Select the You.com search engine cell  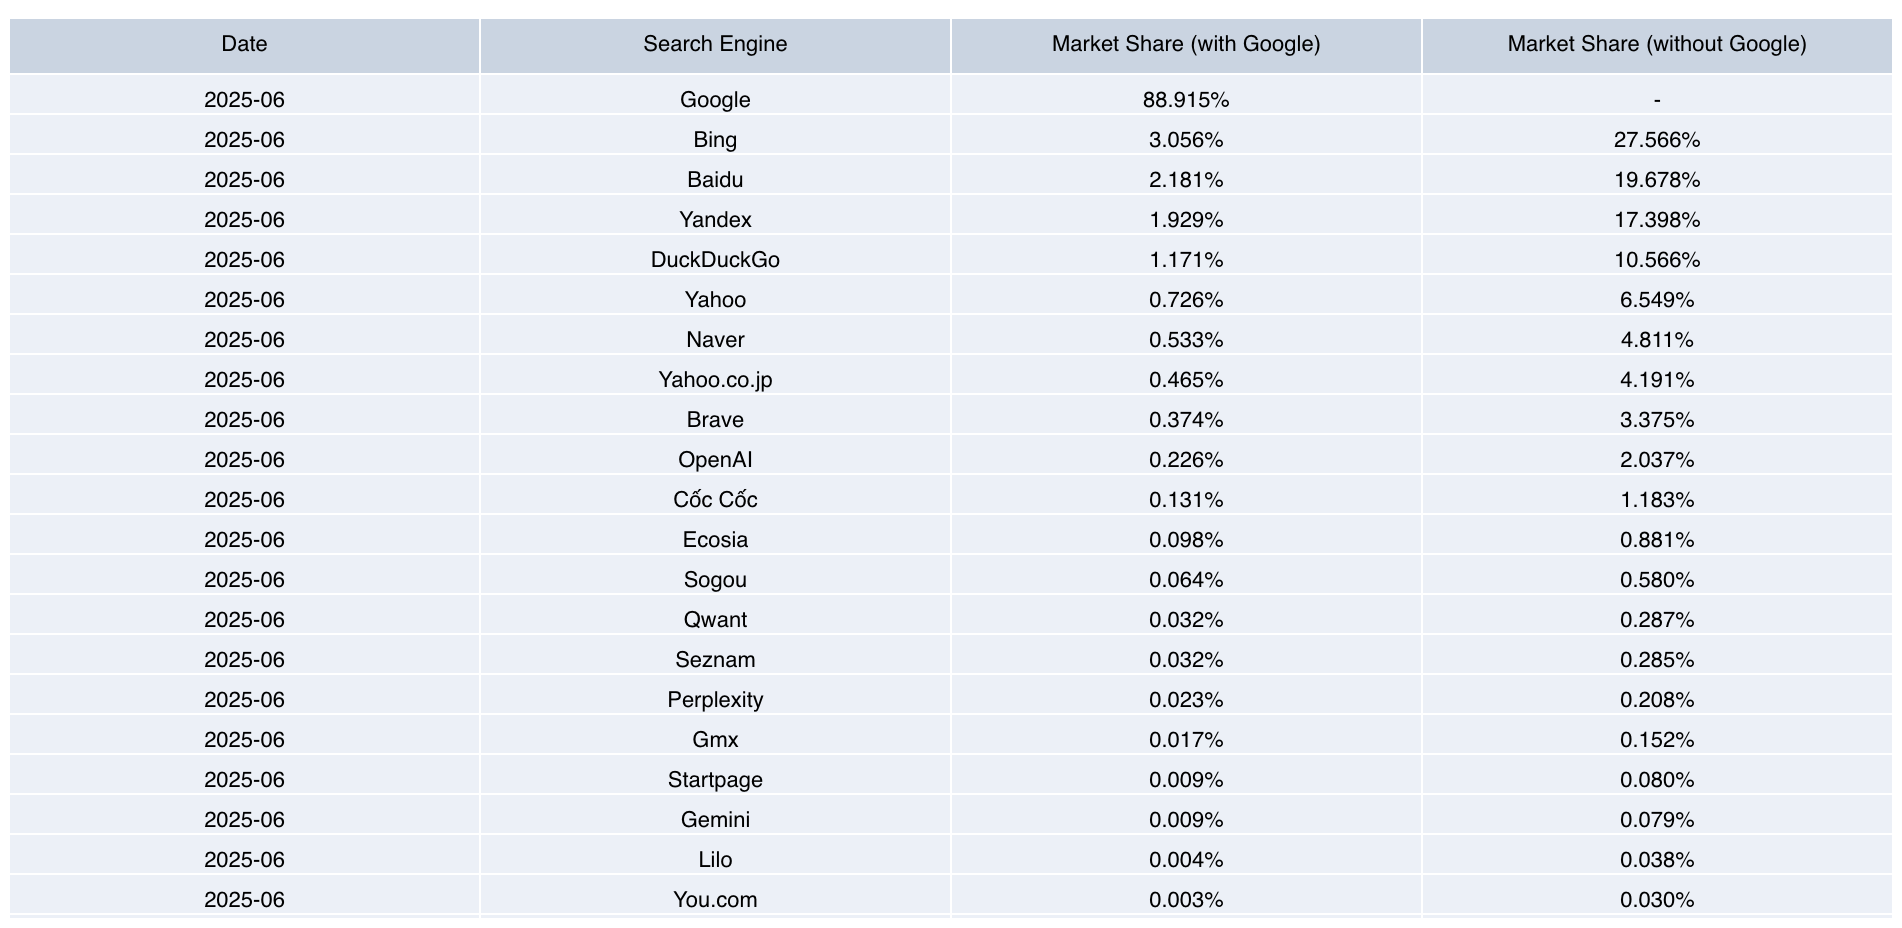tap(715, 900)
